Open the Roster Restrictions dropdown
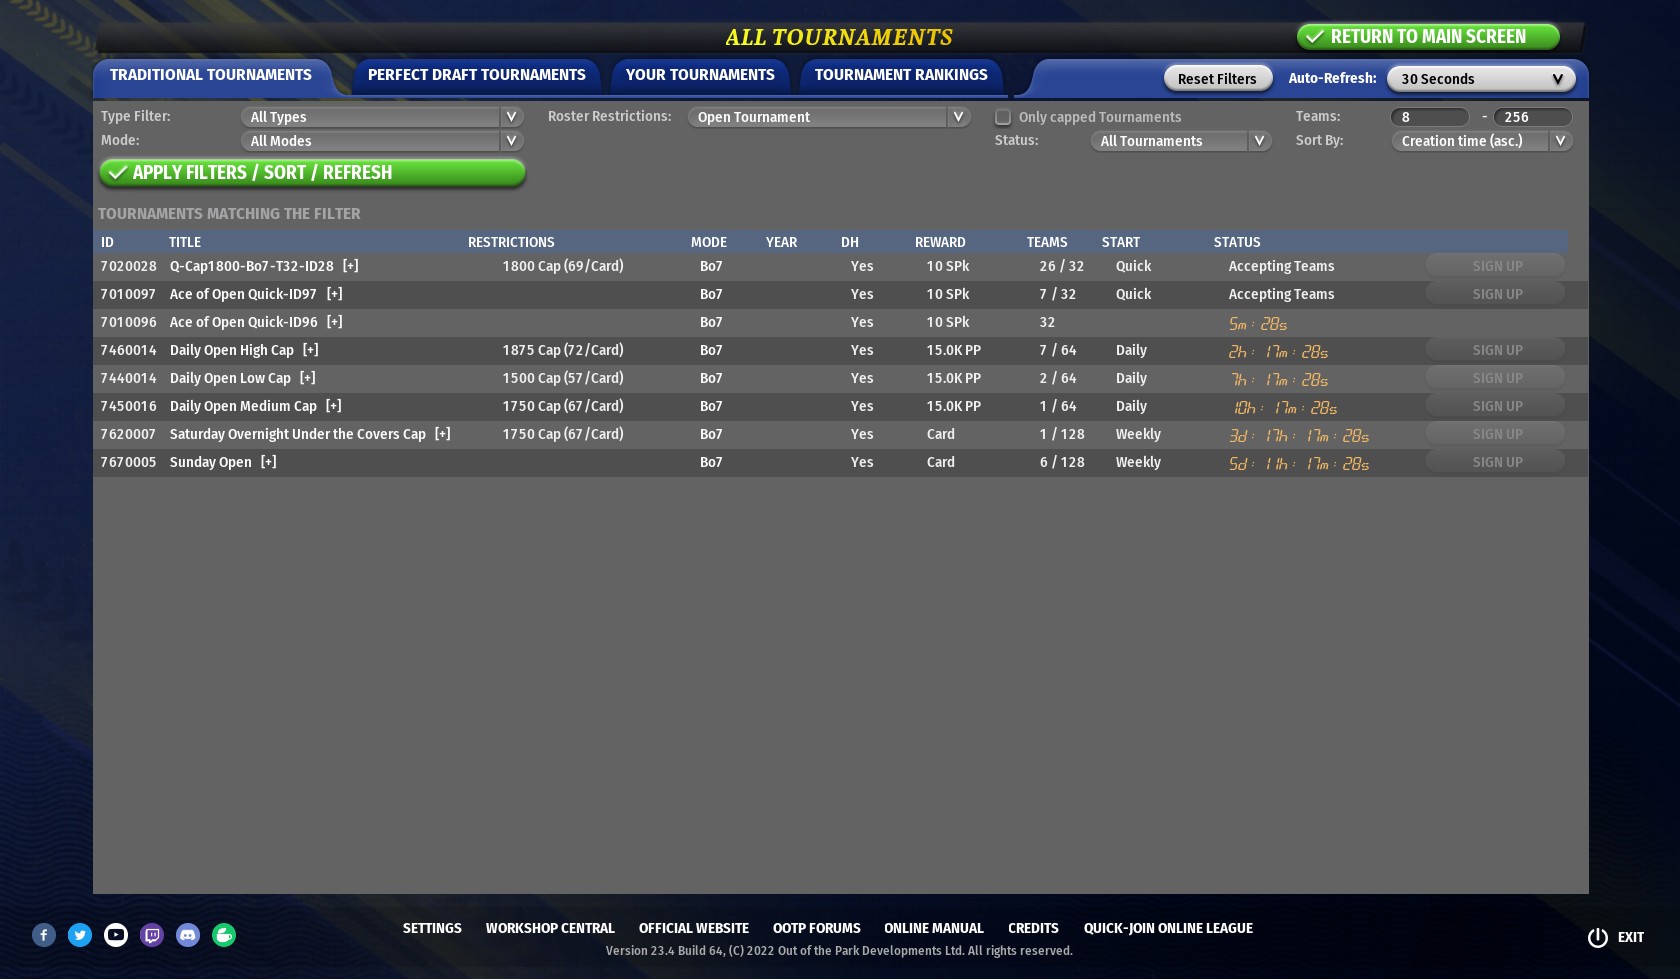The image size is (1680, 979). [828, 117]
